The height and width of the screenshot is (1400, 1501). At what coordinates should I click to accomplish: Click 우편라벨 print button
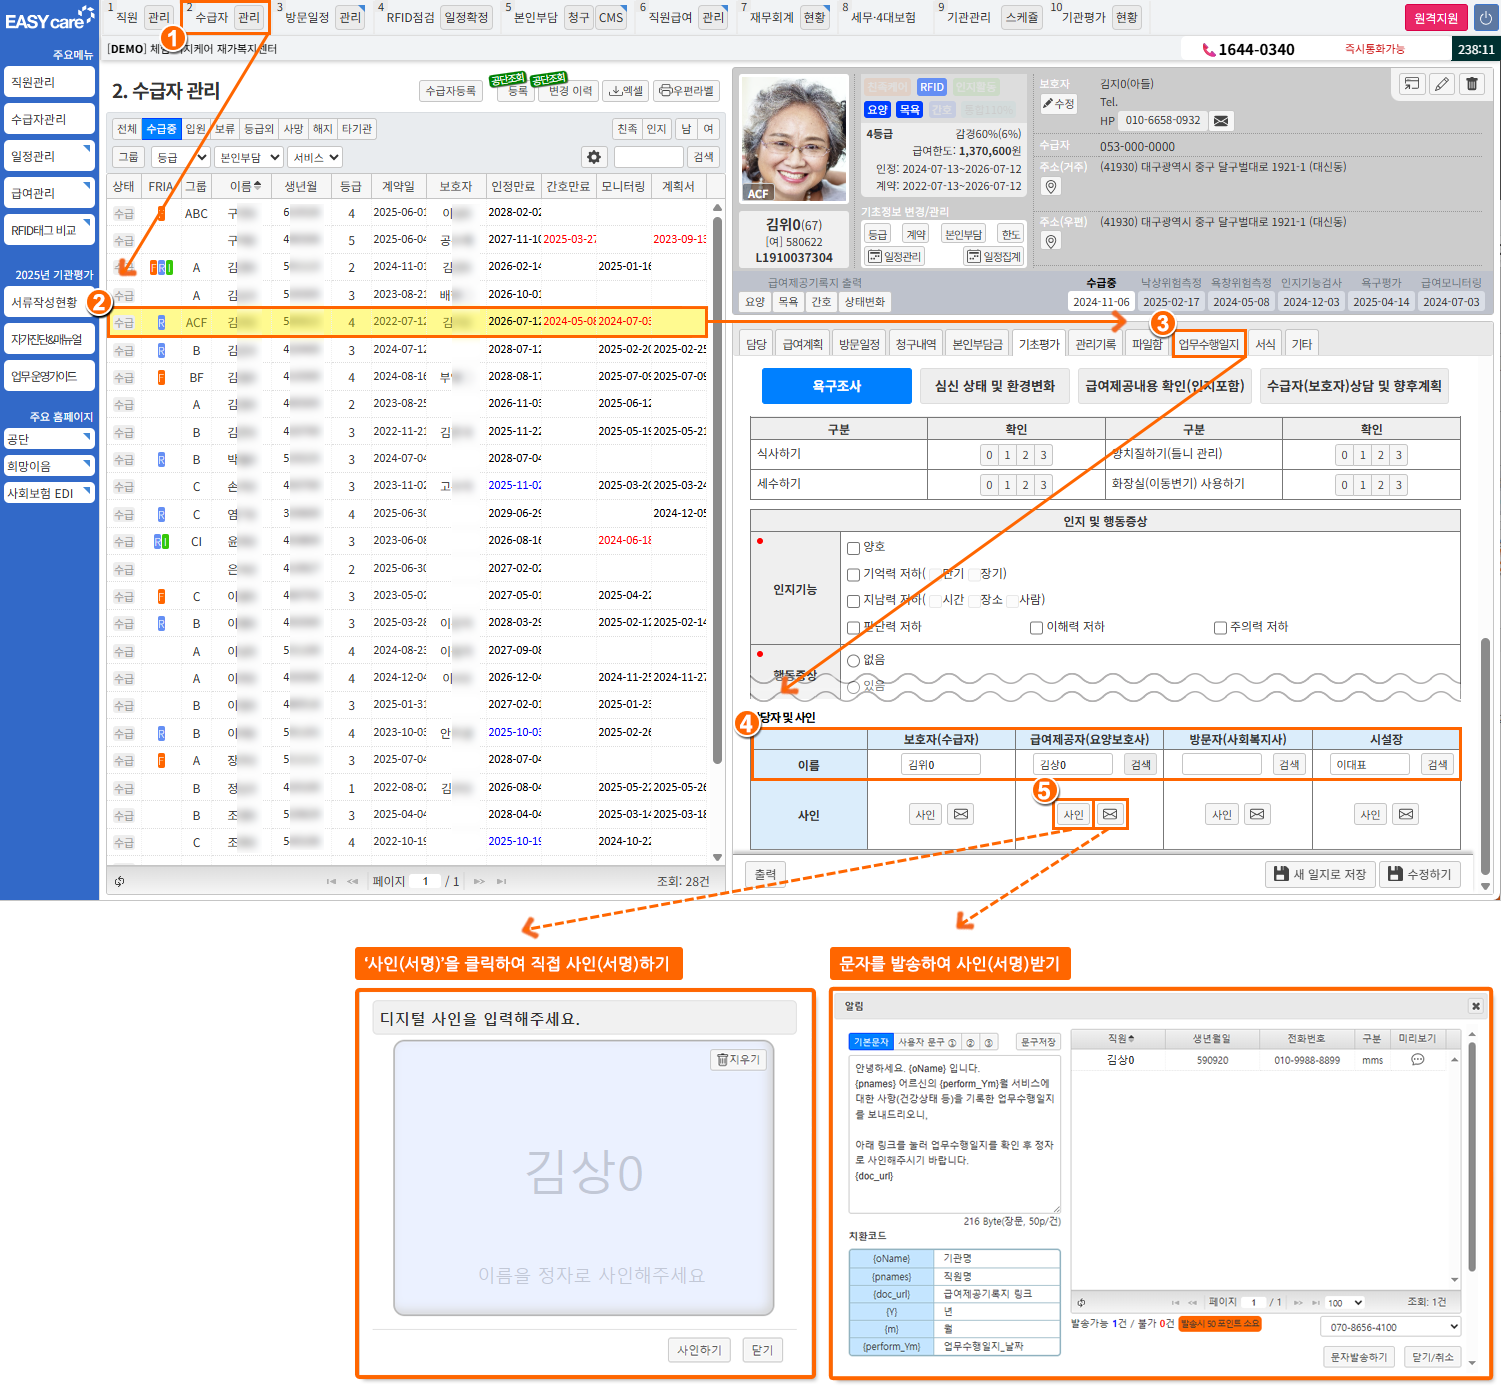pos(687,91)
